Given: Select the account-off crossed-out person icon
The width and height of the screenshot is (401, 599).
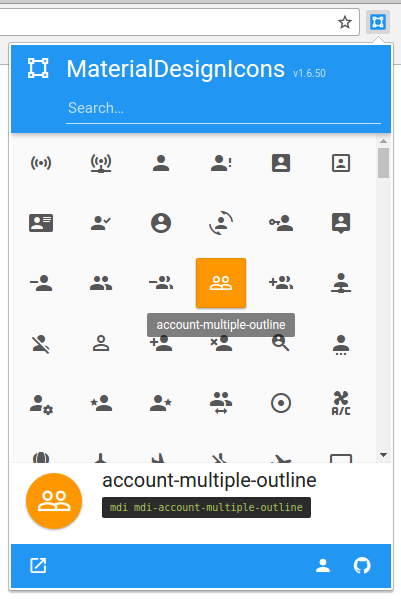Looking at the screenshot, I should click(41, 344).
